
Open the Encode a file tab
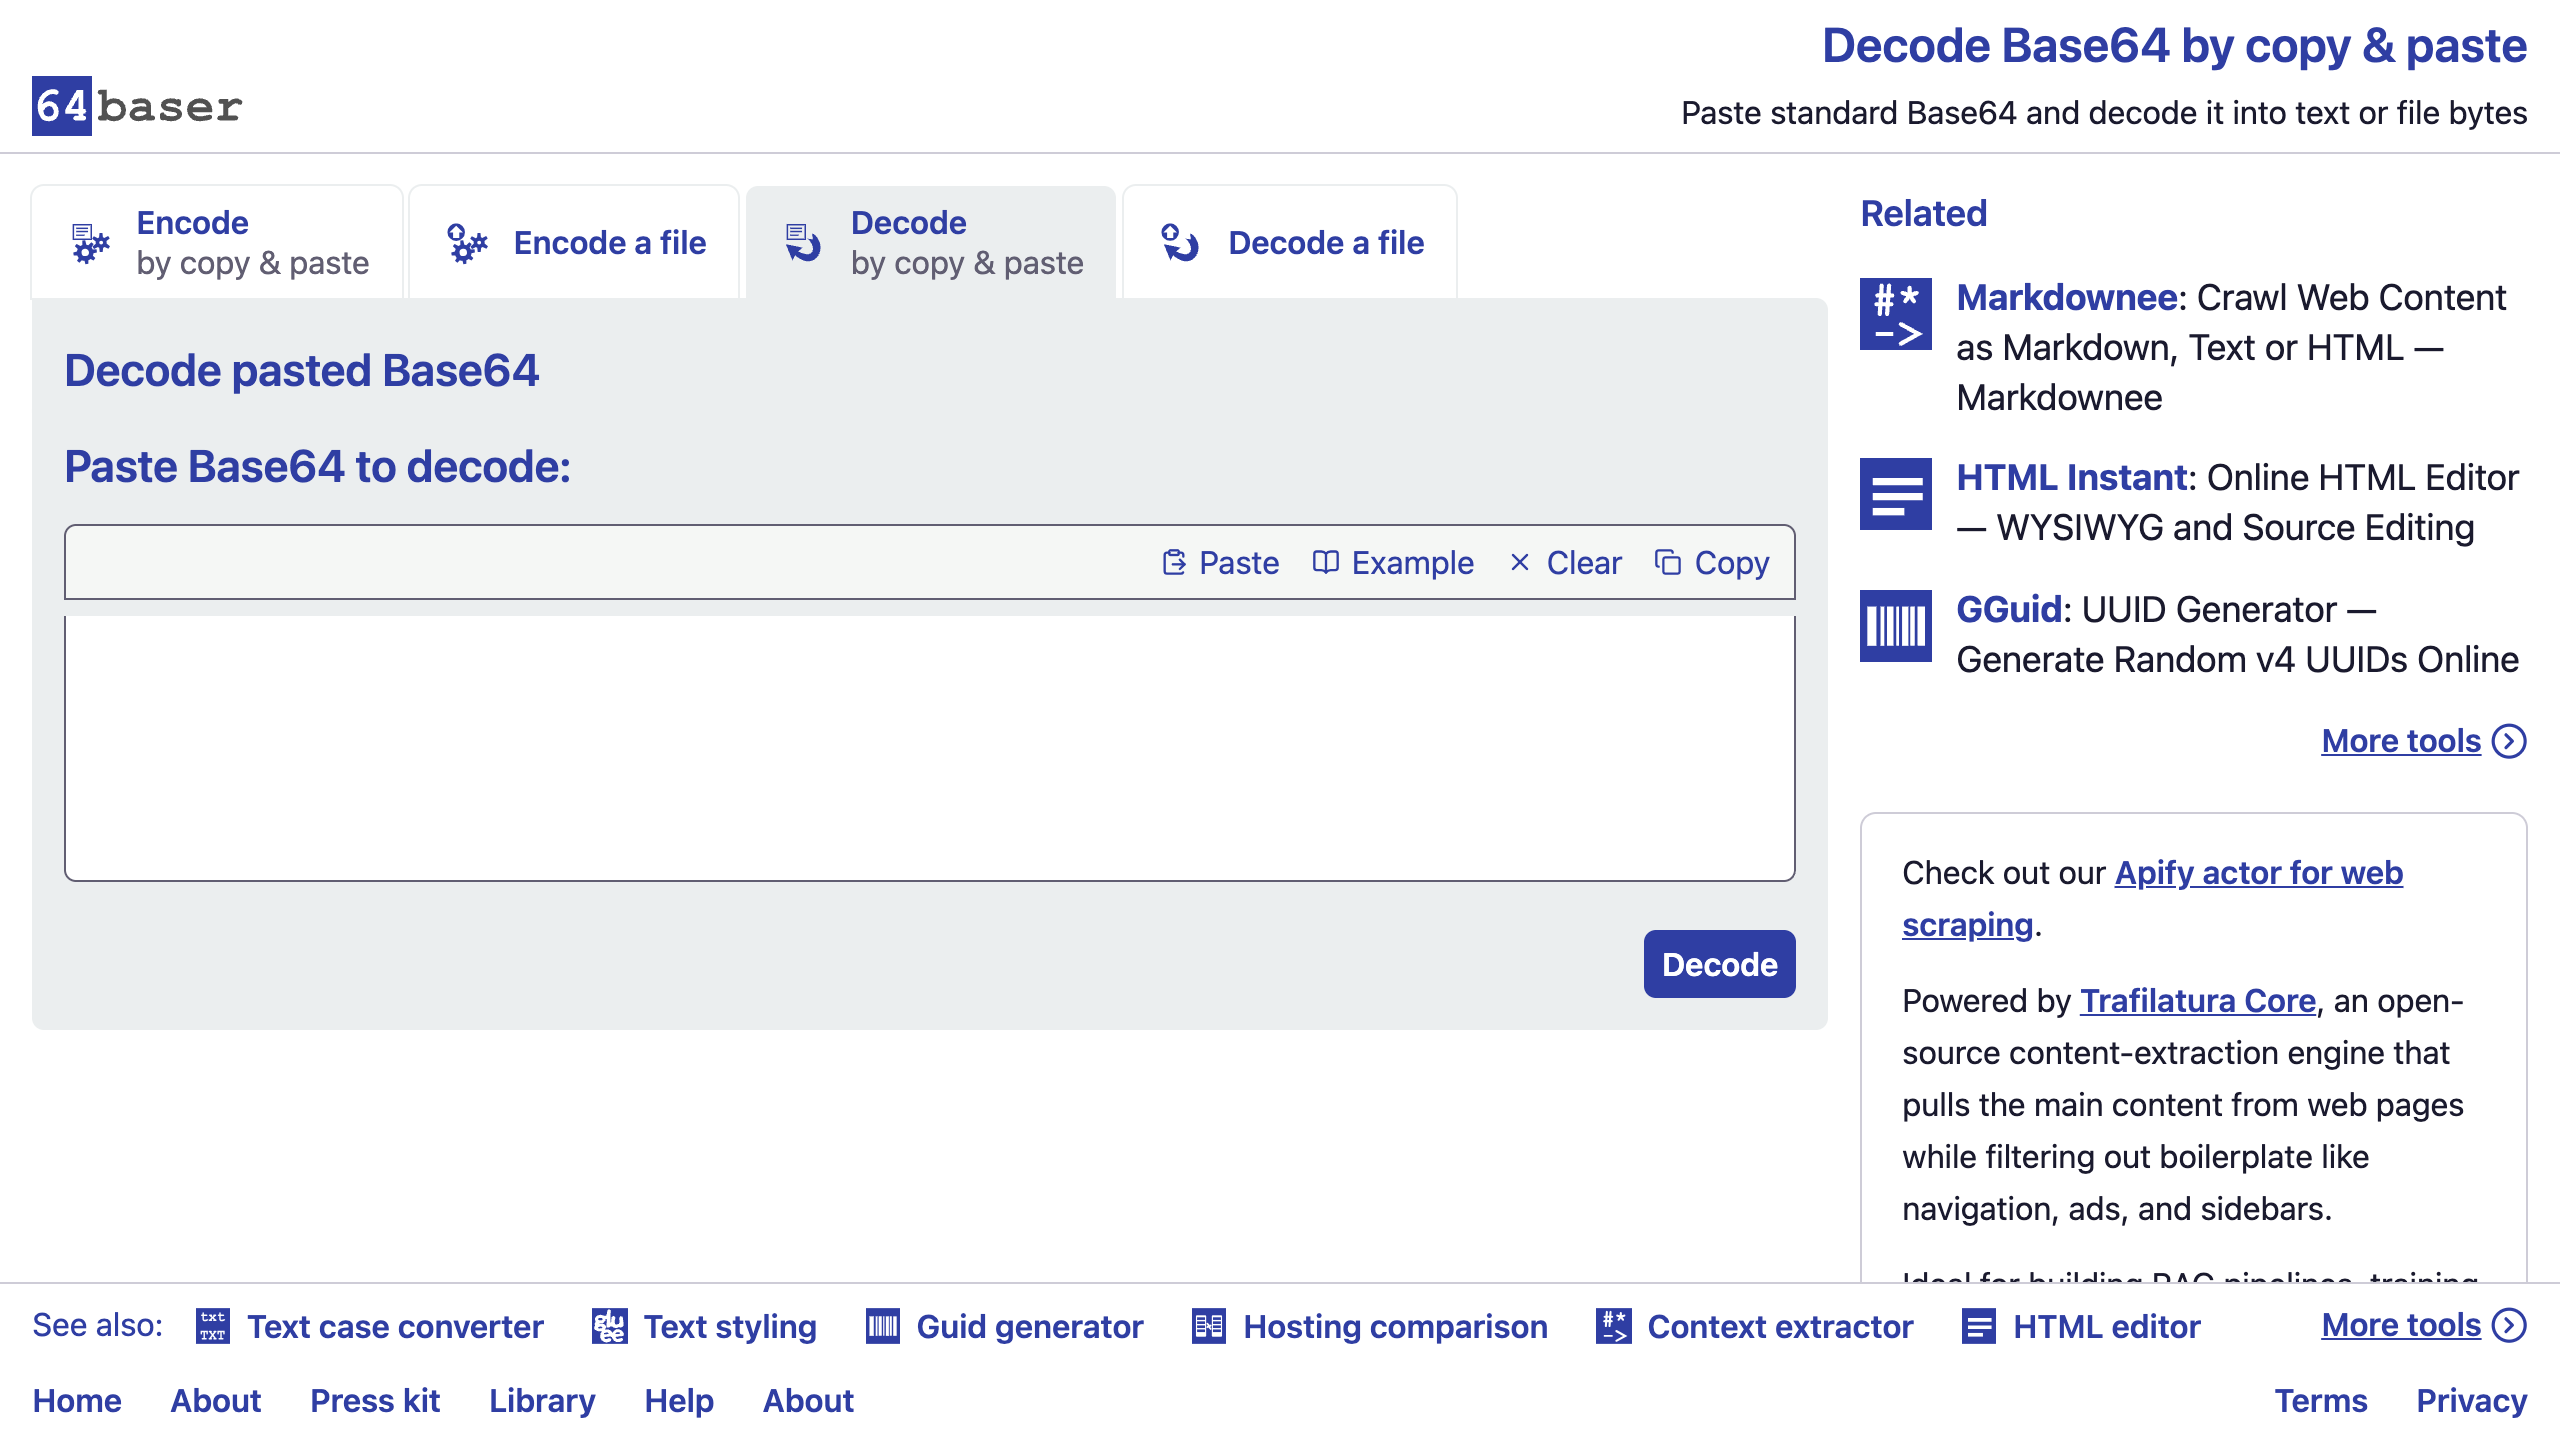pyautogui.click(x=574, y=242)
